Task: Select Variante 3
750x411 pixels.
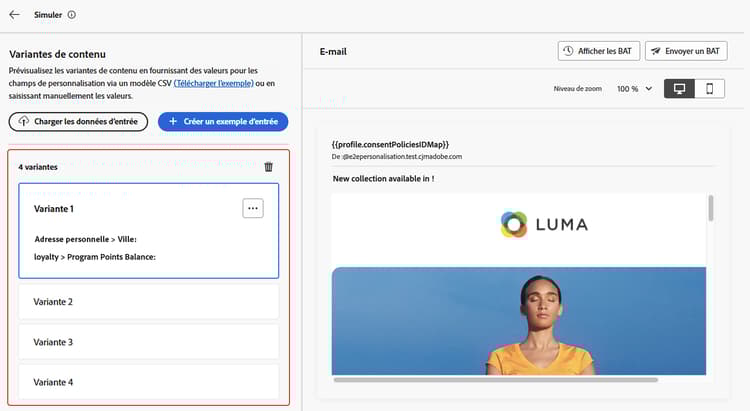Action: (x=149, y=342)
